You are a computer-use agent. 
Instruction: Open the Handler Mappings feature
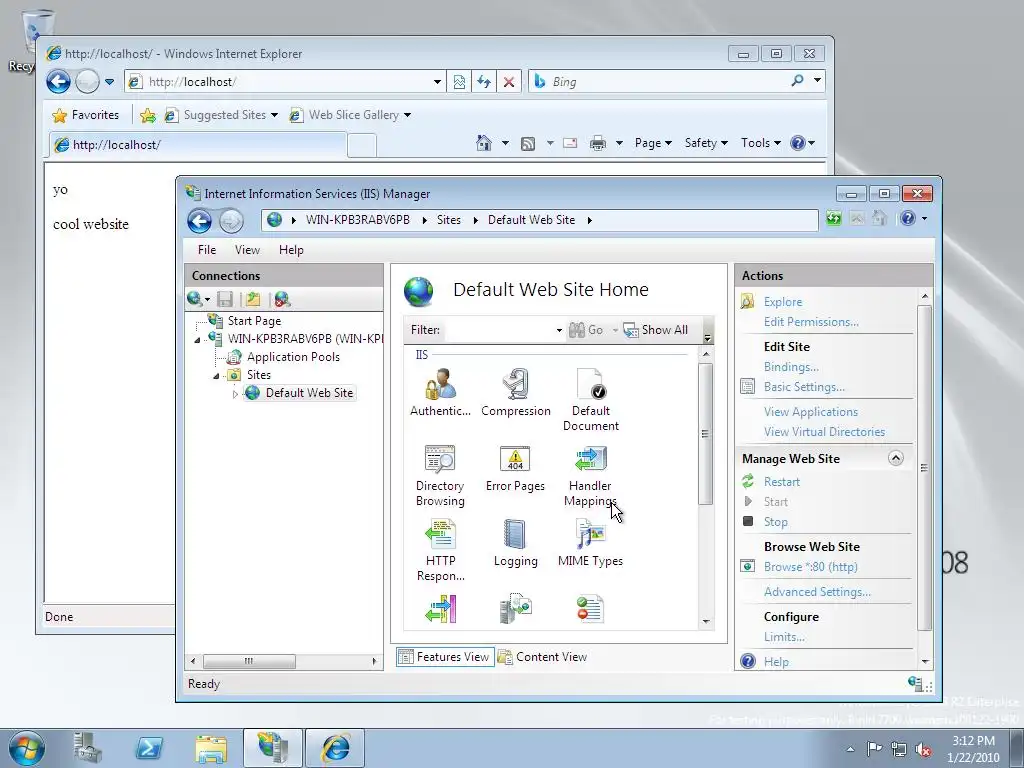click(x=590, y=475)
